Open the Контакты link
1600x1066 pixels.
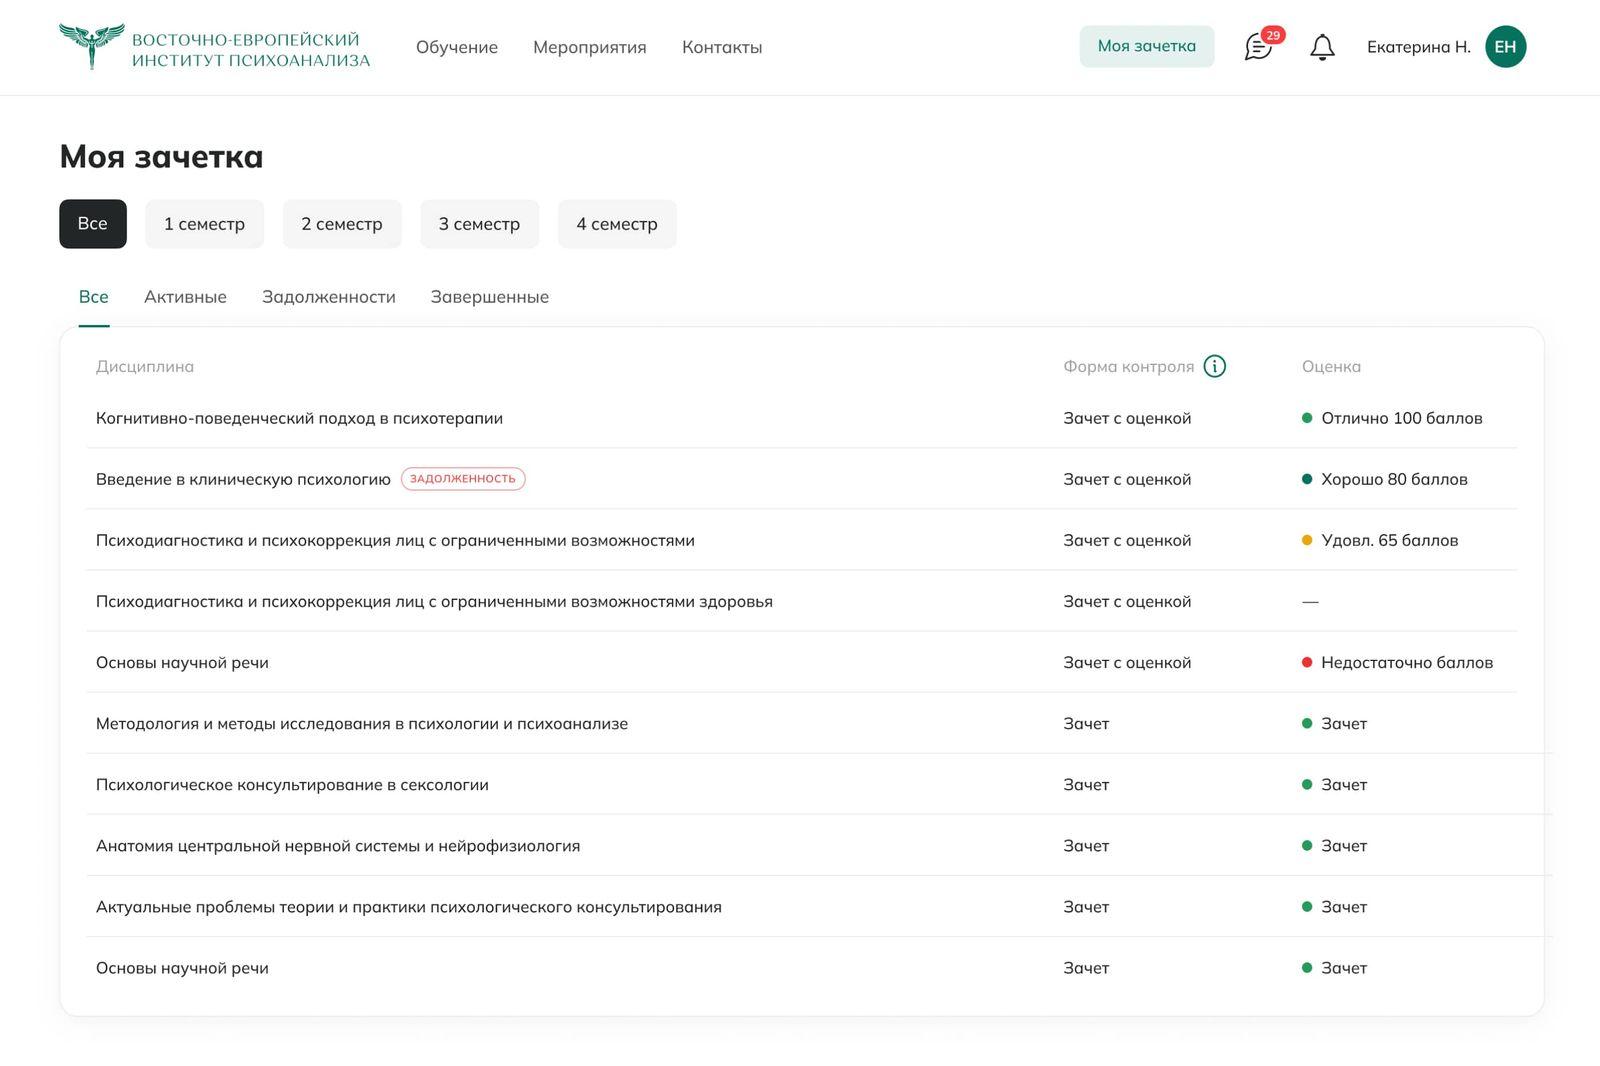click(x=721, y=47)
